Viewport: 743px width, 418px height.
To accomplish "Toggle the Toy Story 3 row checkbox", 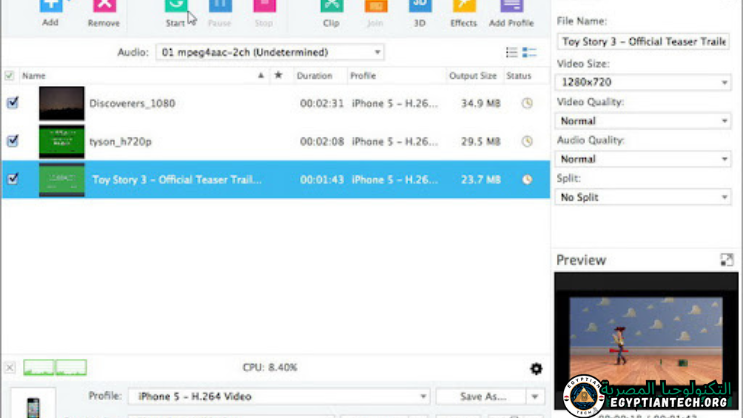I will click(x=12, y=179).
